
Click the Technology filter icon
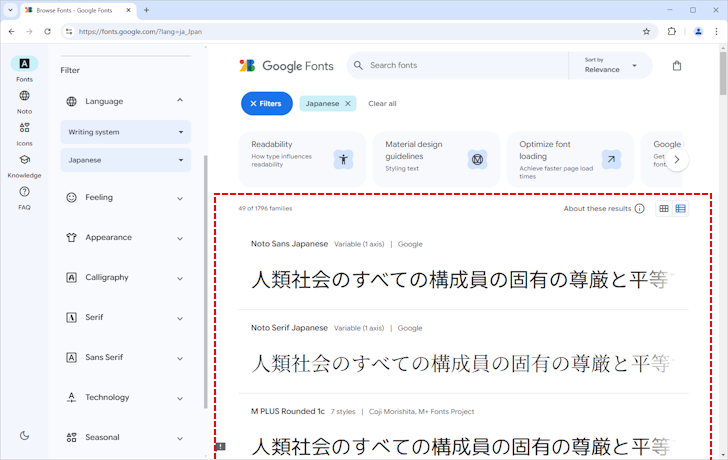[x=72, y=397]
